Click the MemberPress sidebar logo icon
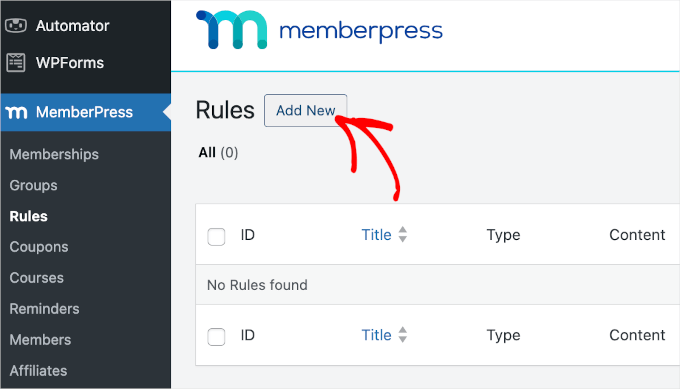 click(16, 112)
